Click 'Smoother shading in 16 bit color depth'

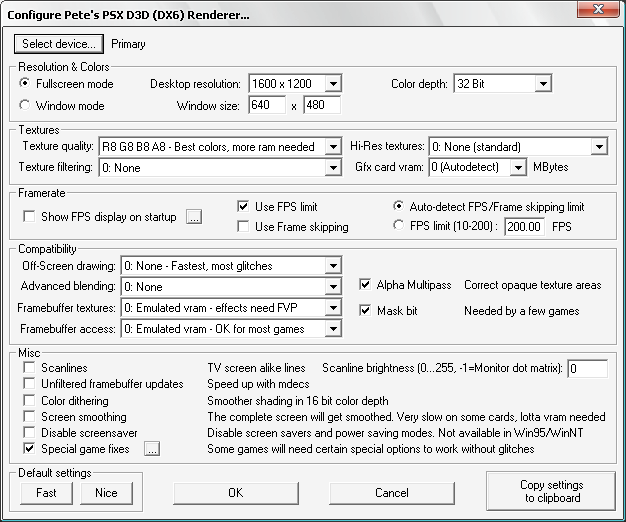pyautogui.click(x=298, y=401)
